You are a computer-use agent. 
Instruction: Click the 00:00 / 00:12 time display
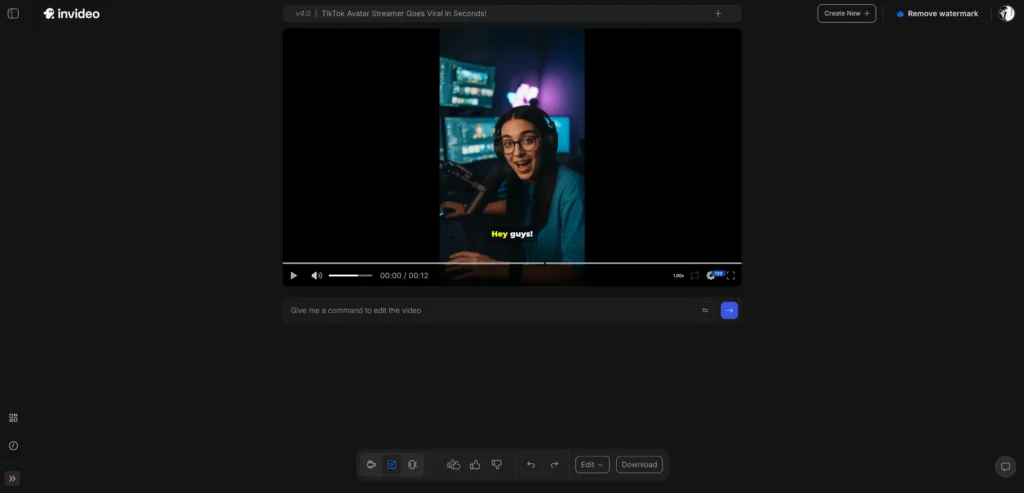tap(404, 276)
